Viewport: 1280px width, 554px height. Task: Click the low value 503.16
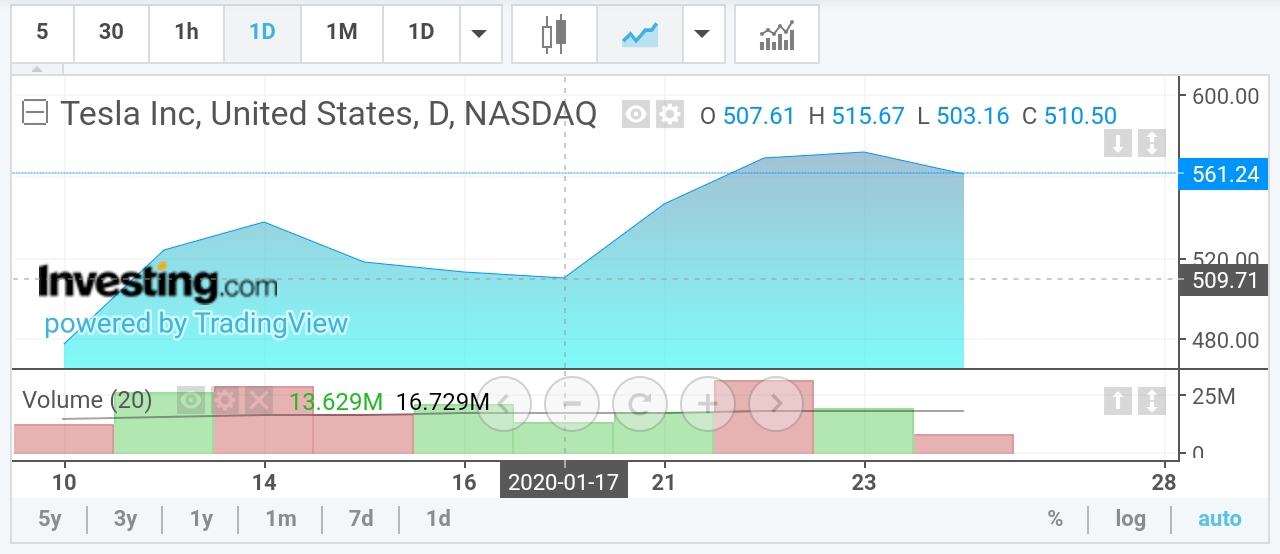973,116
